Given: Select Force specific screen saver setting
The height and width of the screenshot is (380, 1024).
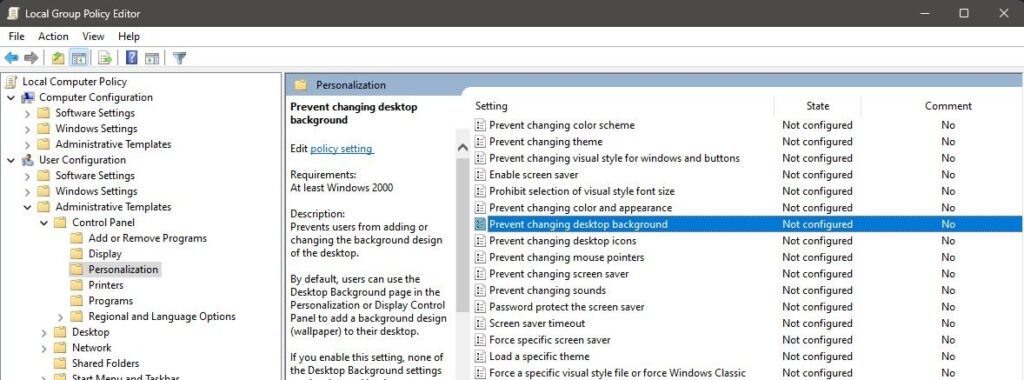Looking at the screenshot, I should [x=550, y=340].
